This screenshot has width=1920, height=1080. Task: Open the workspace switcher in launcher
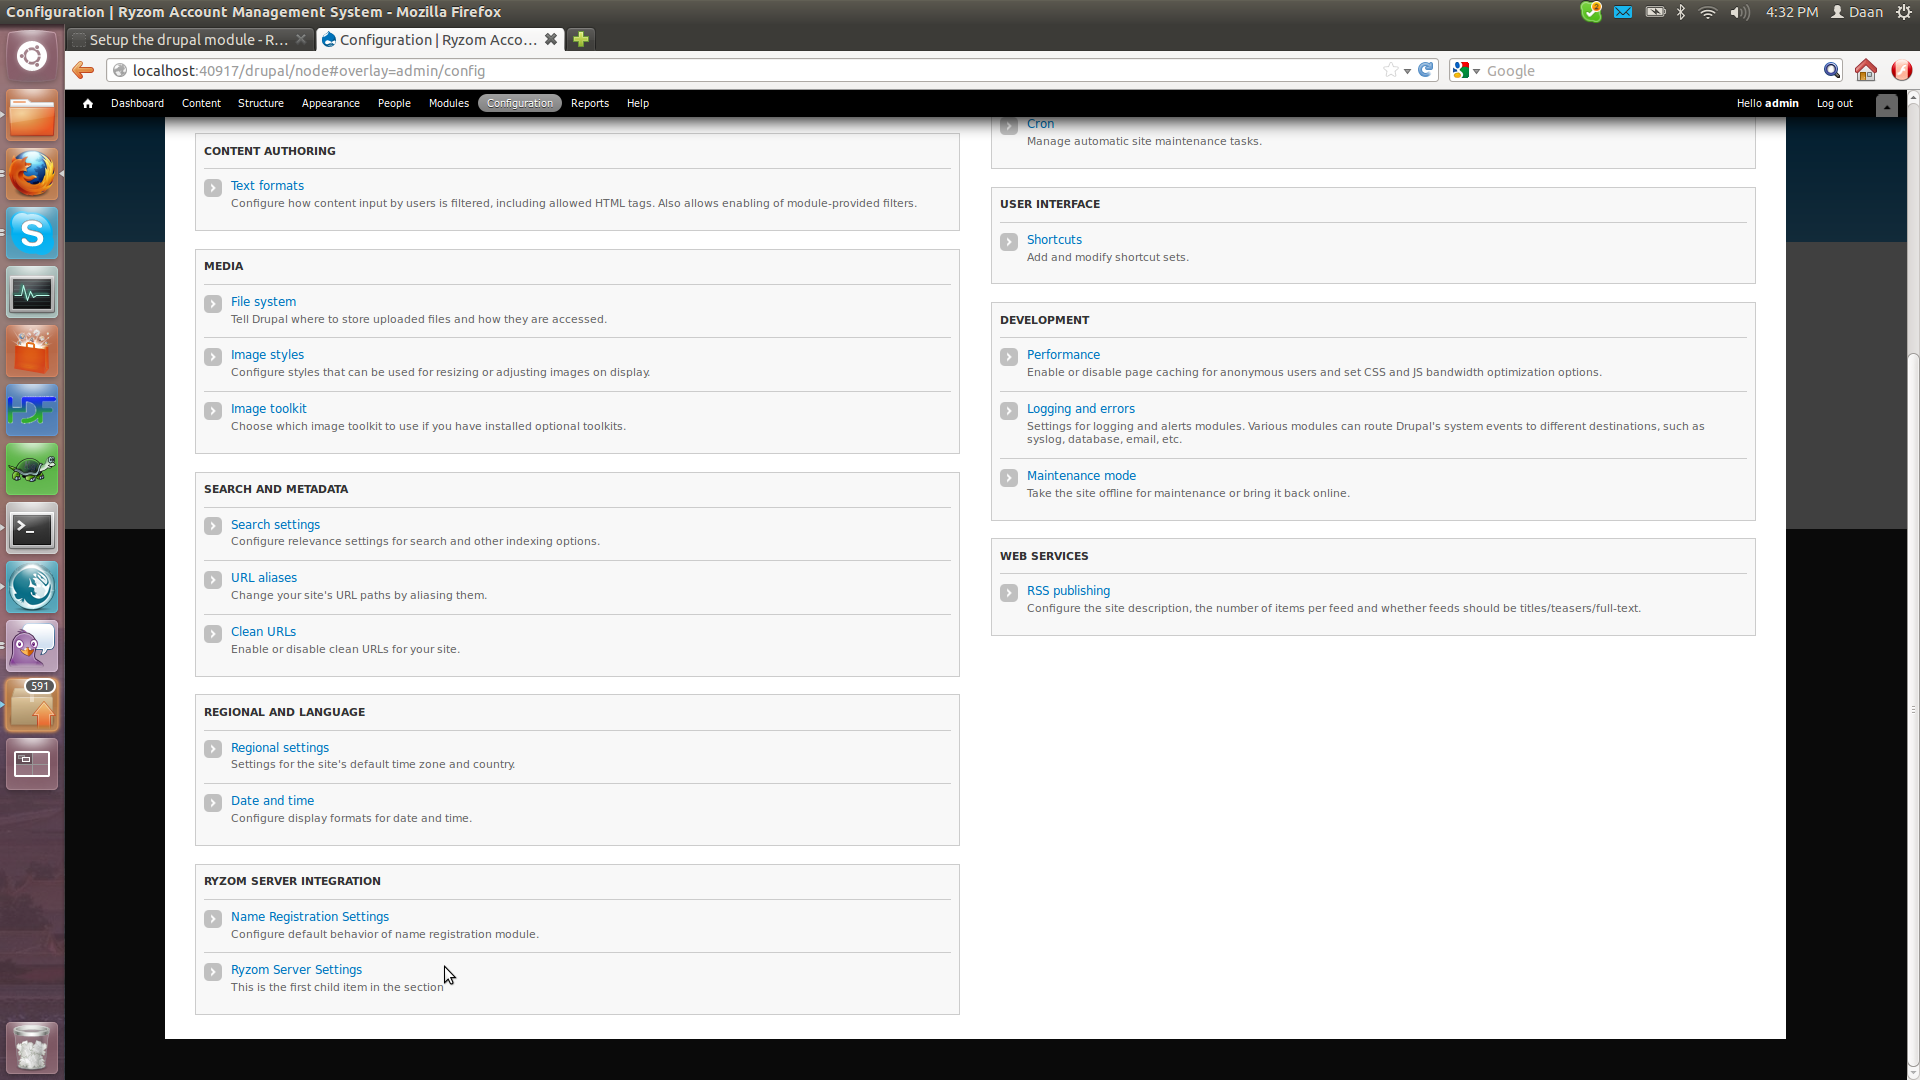tap(32, 764)
